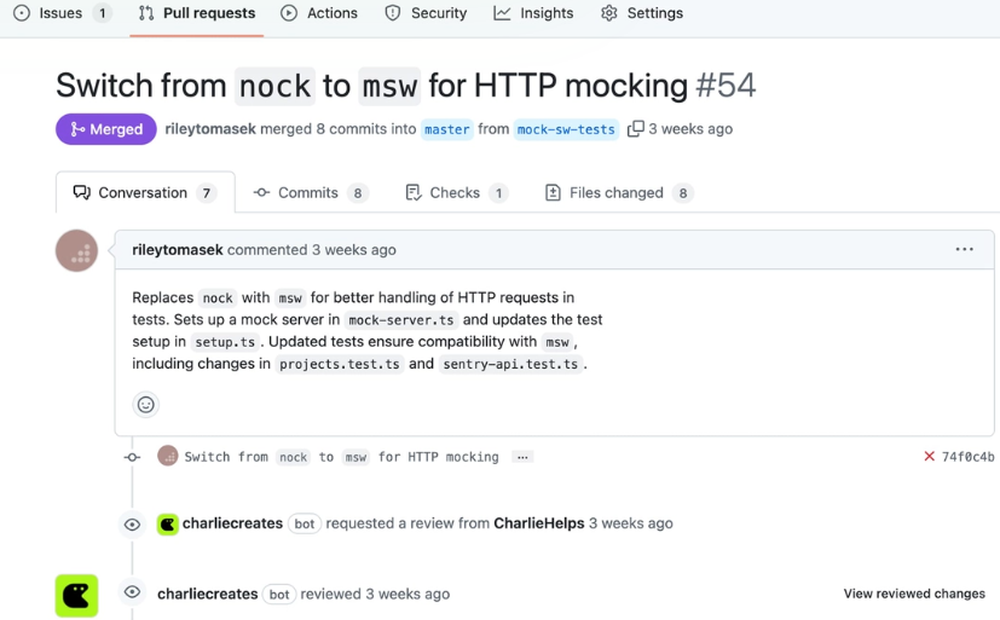1000x620 pixels.
Task: Click the eye icon beside charliecreates reviewed
Action: tap(132, 593)
